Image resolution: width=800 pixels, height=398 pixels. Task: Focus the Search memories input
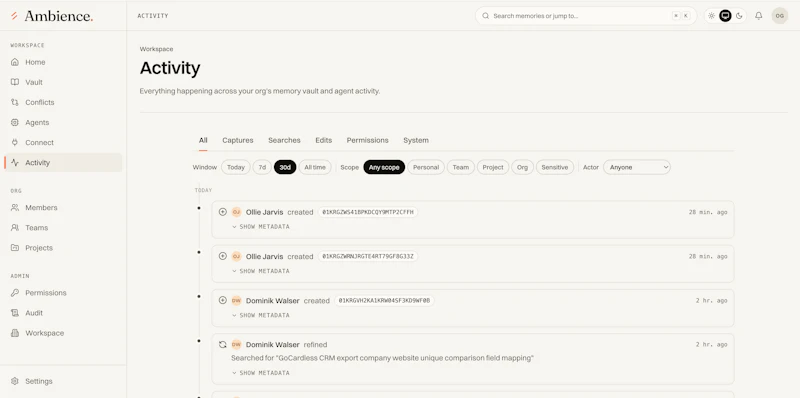coord(586,16)
